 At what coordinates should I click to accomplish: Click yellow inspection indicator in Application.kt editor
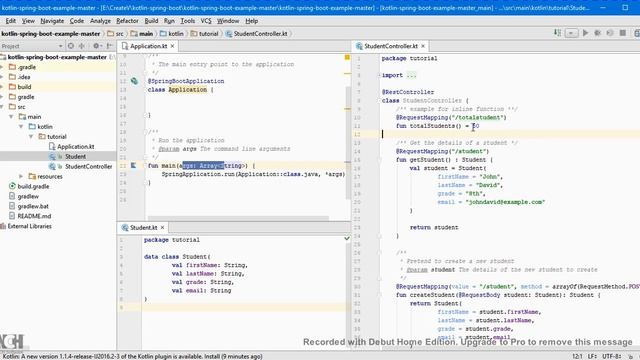[x=347, y=58]
